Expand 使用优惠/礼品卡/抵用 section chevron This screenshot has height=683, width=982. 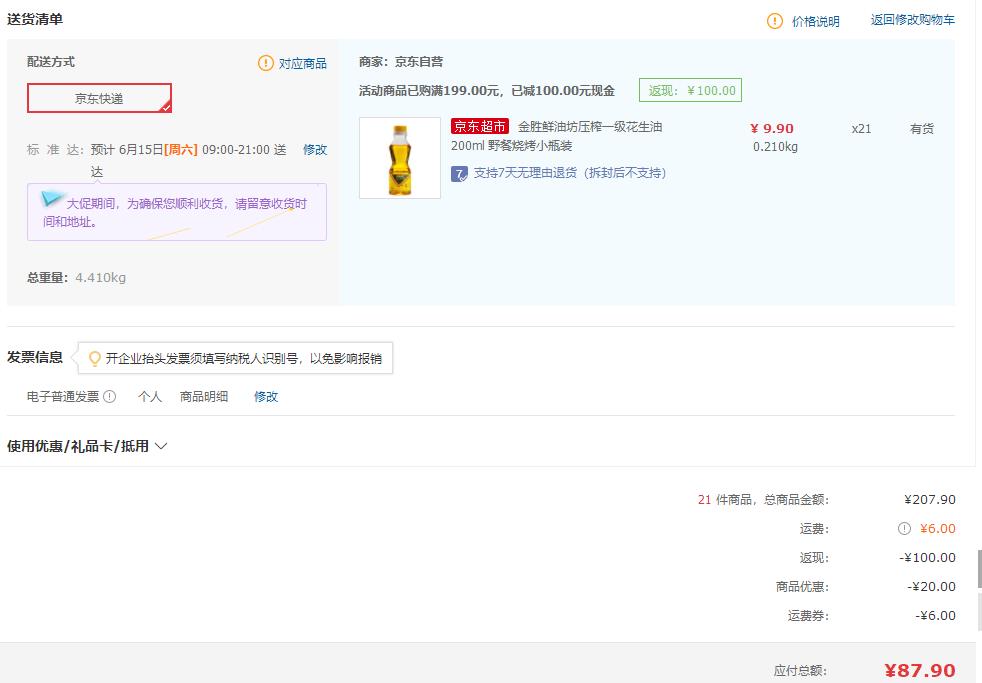[x=161, y=446]
